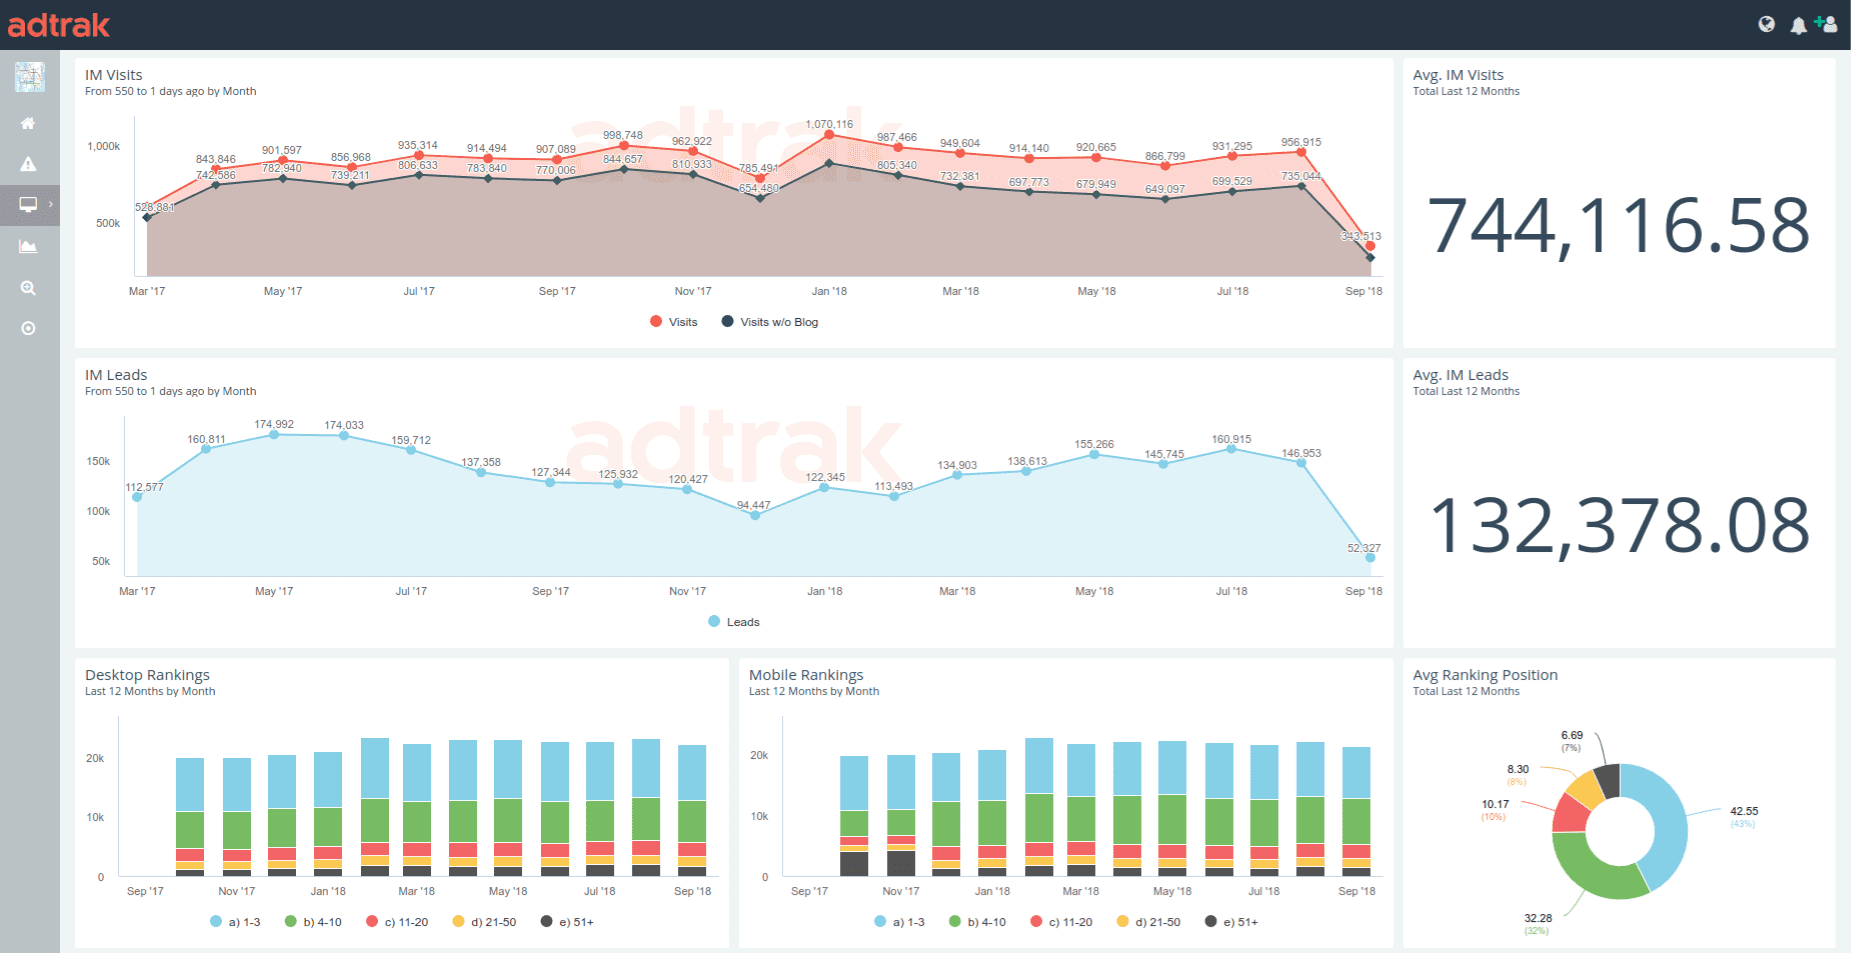Screen dimensions: 1851x953
Task: Toggle Mobile Rankings e) 51+ legend
Action: pos(1231,922)
